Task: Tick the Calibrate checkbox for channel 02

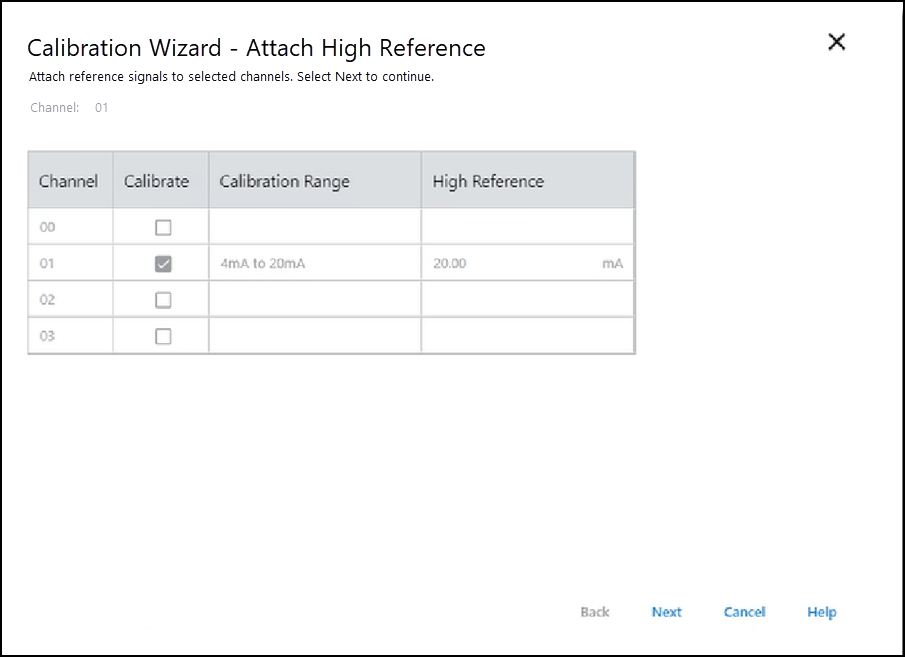Action: (x=163, y=300)
